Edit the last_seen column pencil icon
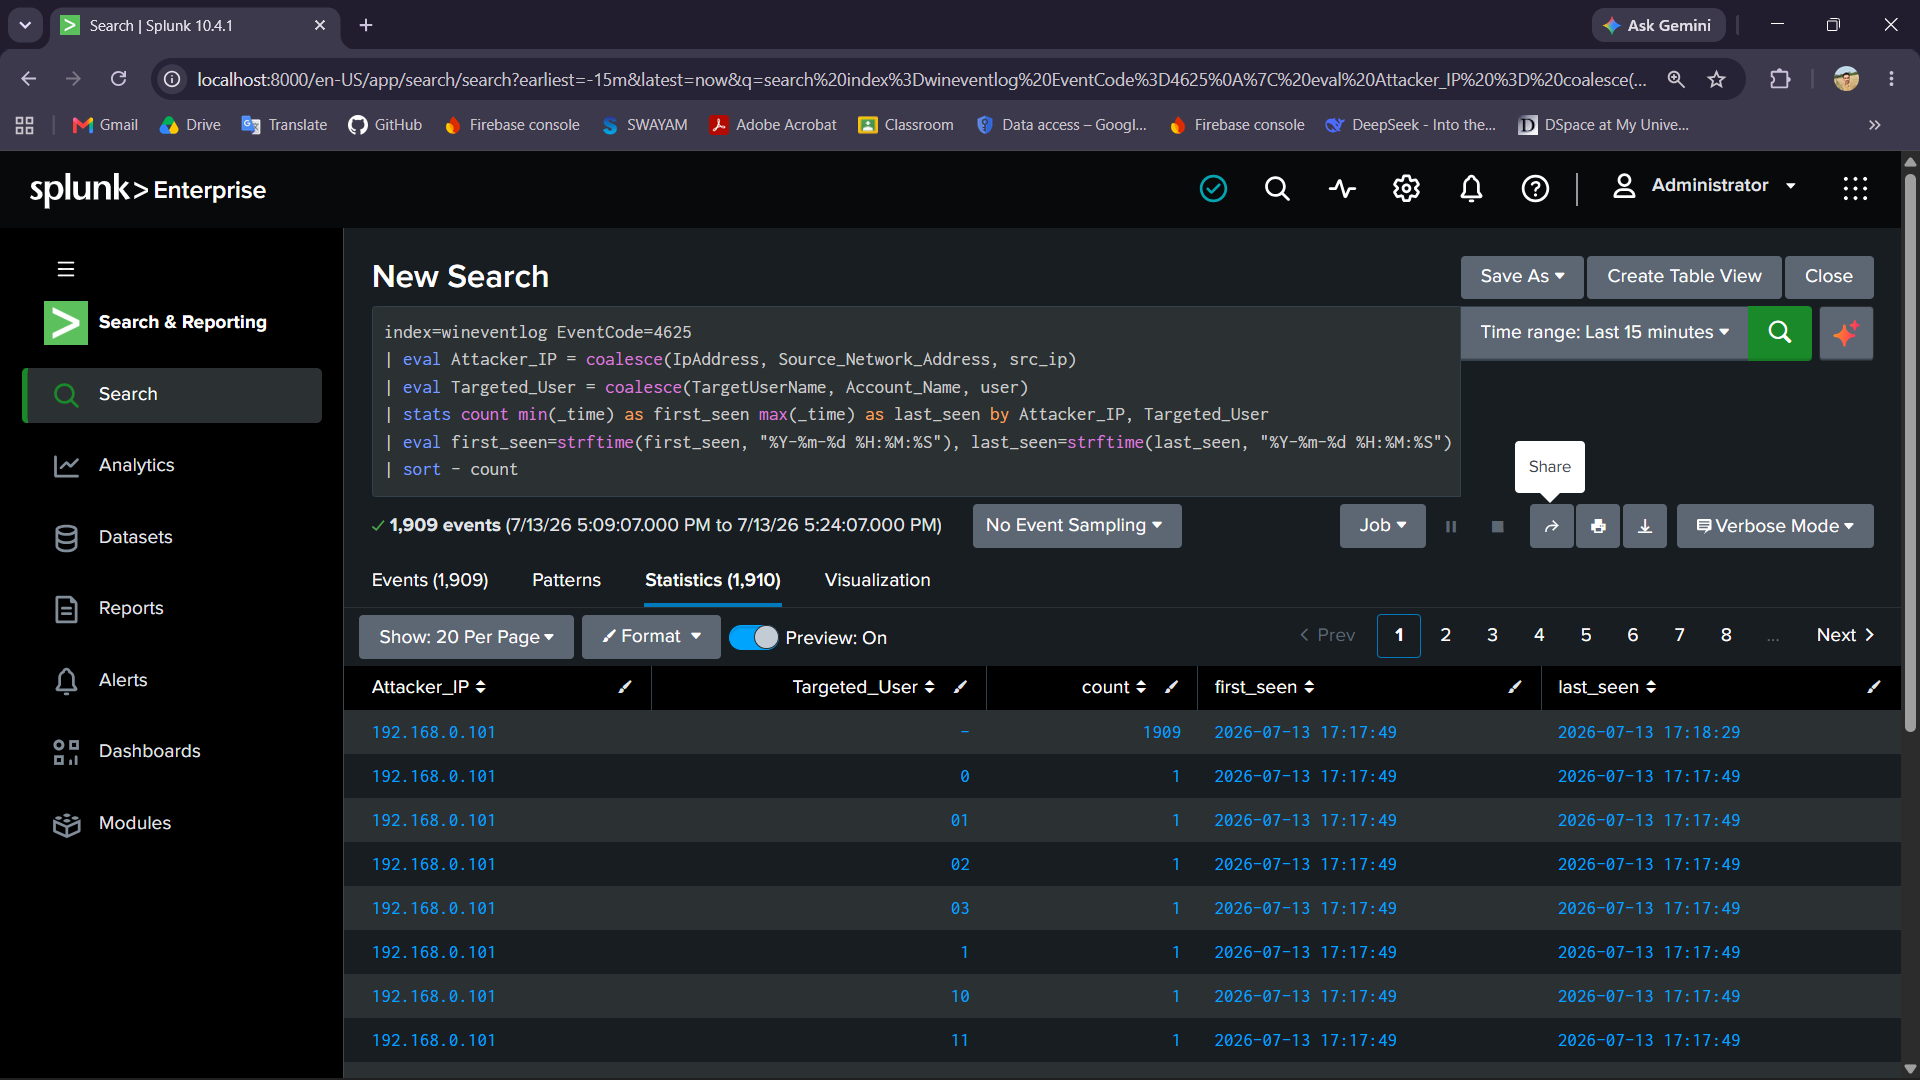The image size is (1920, 1080). point(1874,687)
